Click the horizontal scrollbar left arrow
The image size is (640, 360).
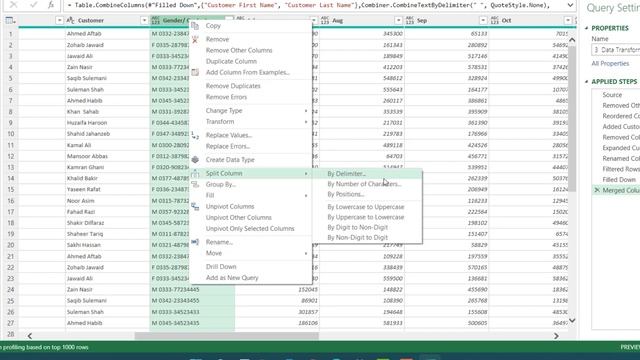pos(30,336)
